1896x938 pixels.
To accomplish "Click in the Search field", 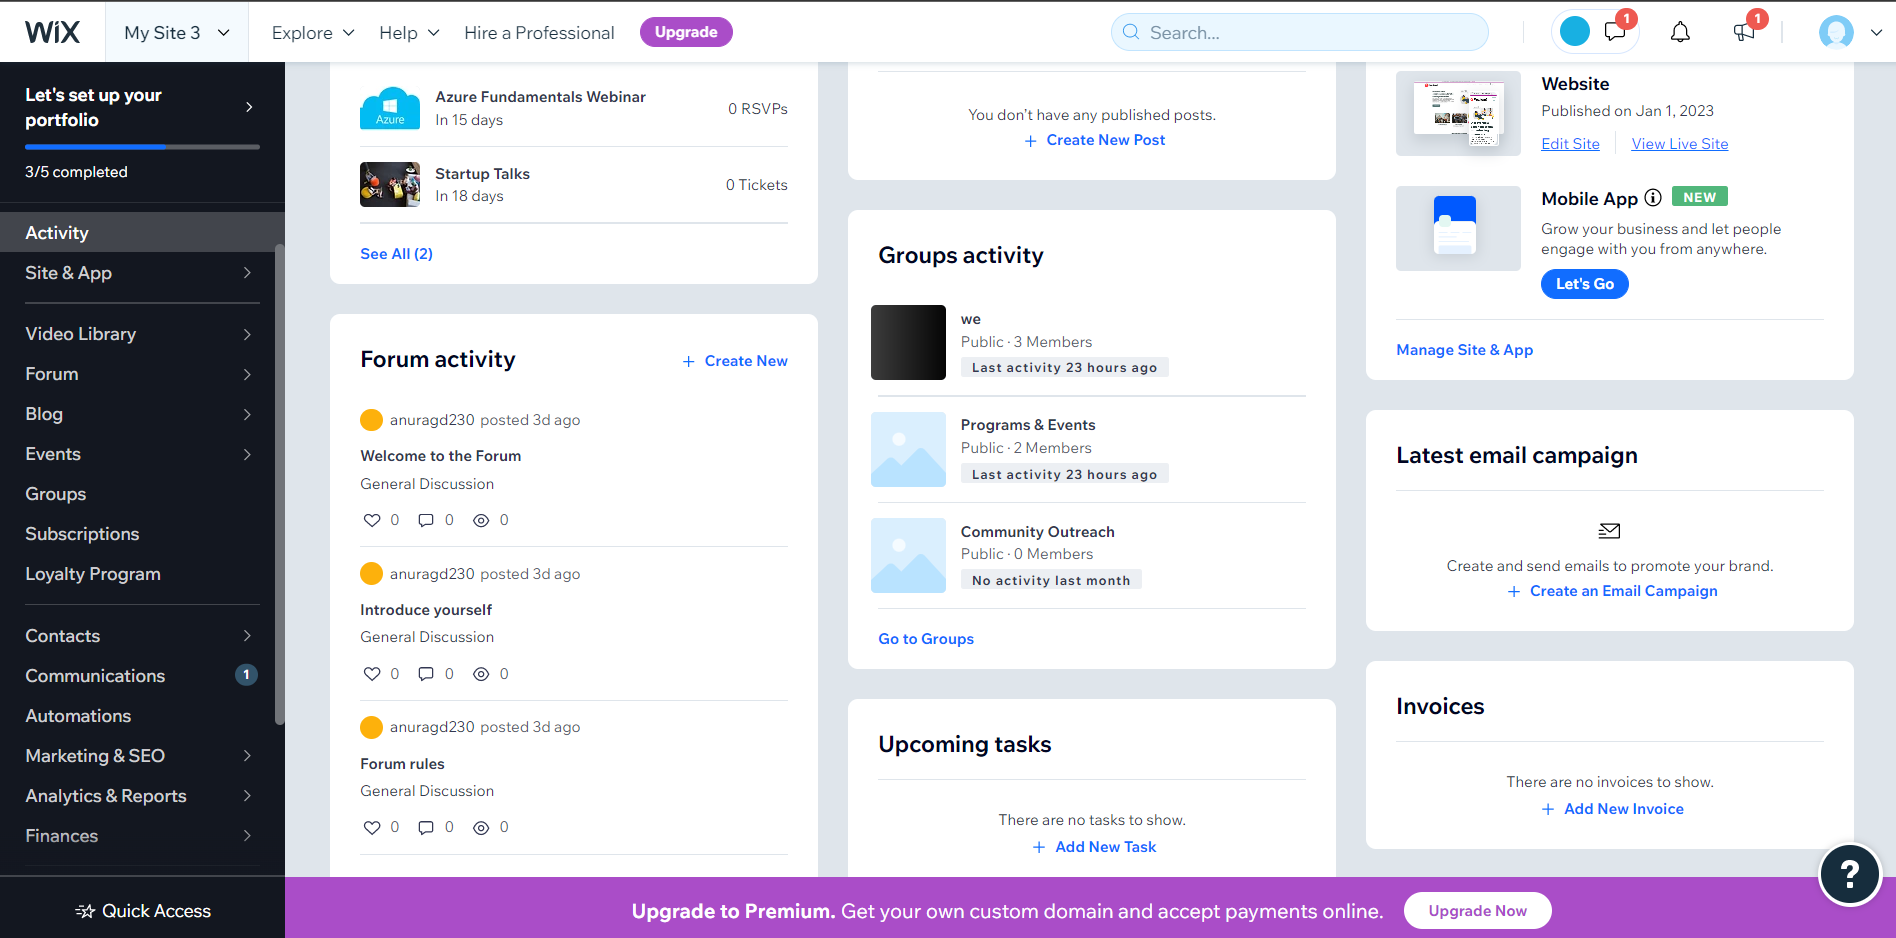I will pyautogui.click(x=1299, y=32).
